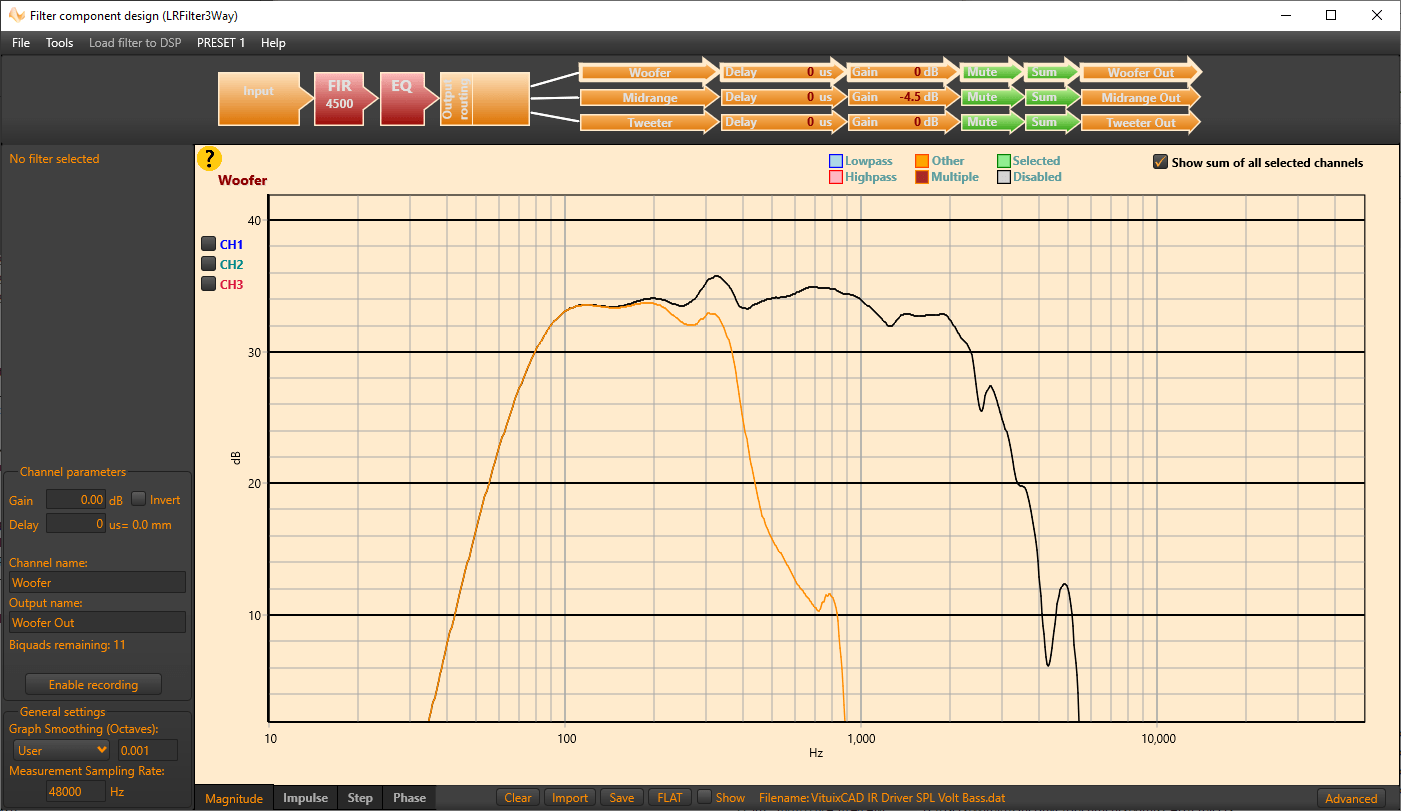Switch to the Impulse tab
This screenshot has width=1401, height=811.
pos(305,798)
